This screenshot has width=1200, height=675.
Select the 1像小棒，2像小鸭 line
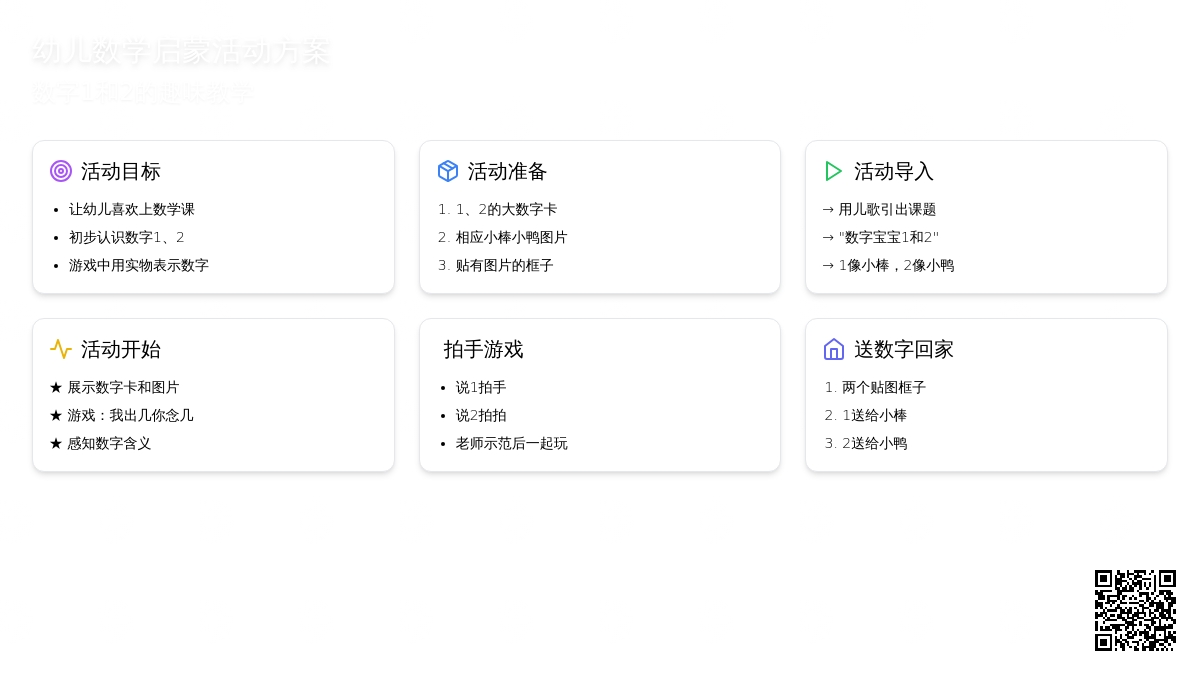tap(896, 265)
